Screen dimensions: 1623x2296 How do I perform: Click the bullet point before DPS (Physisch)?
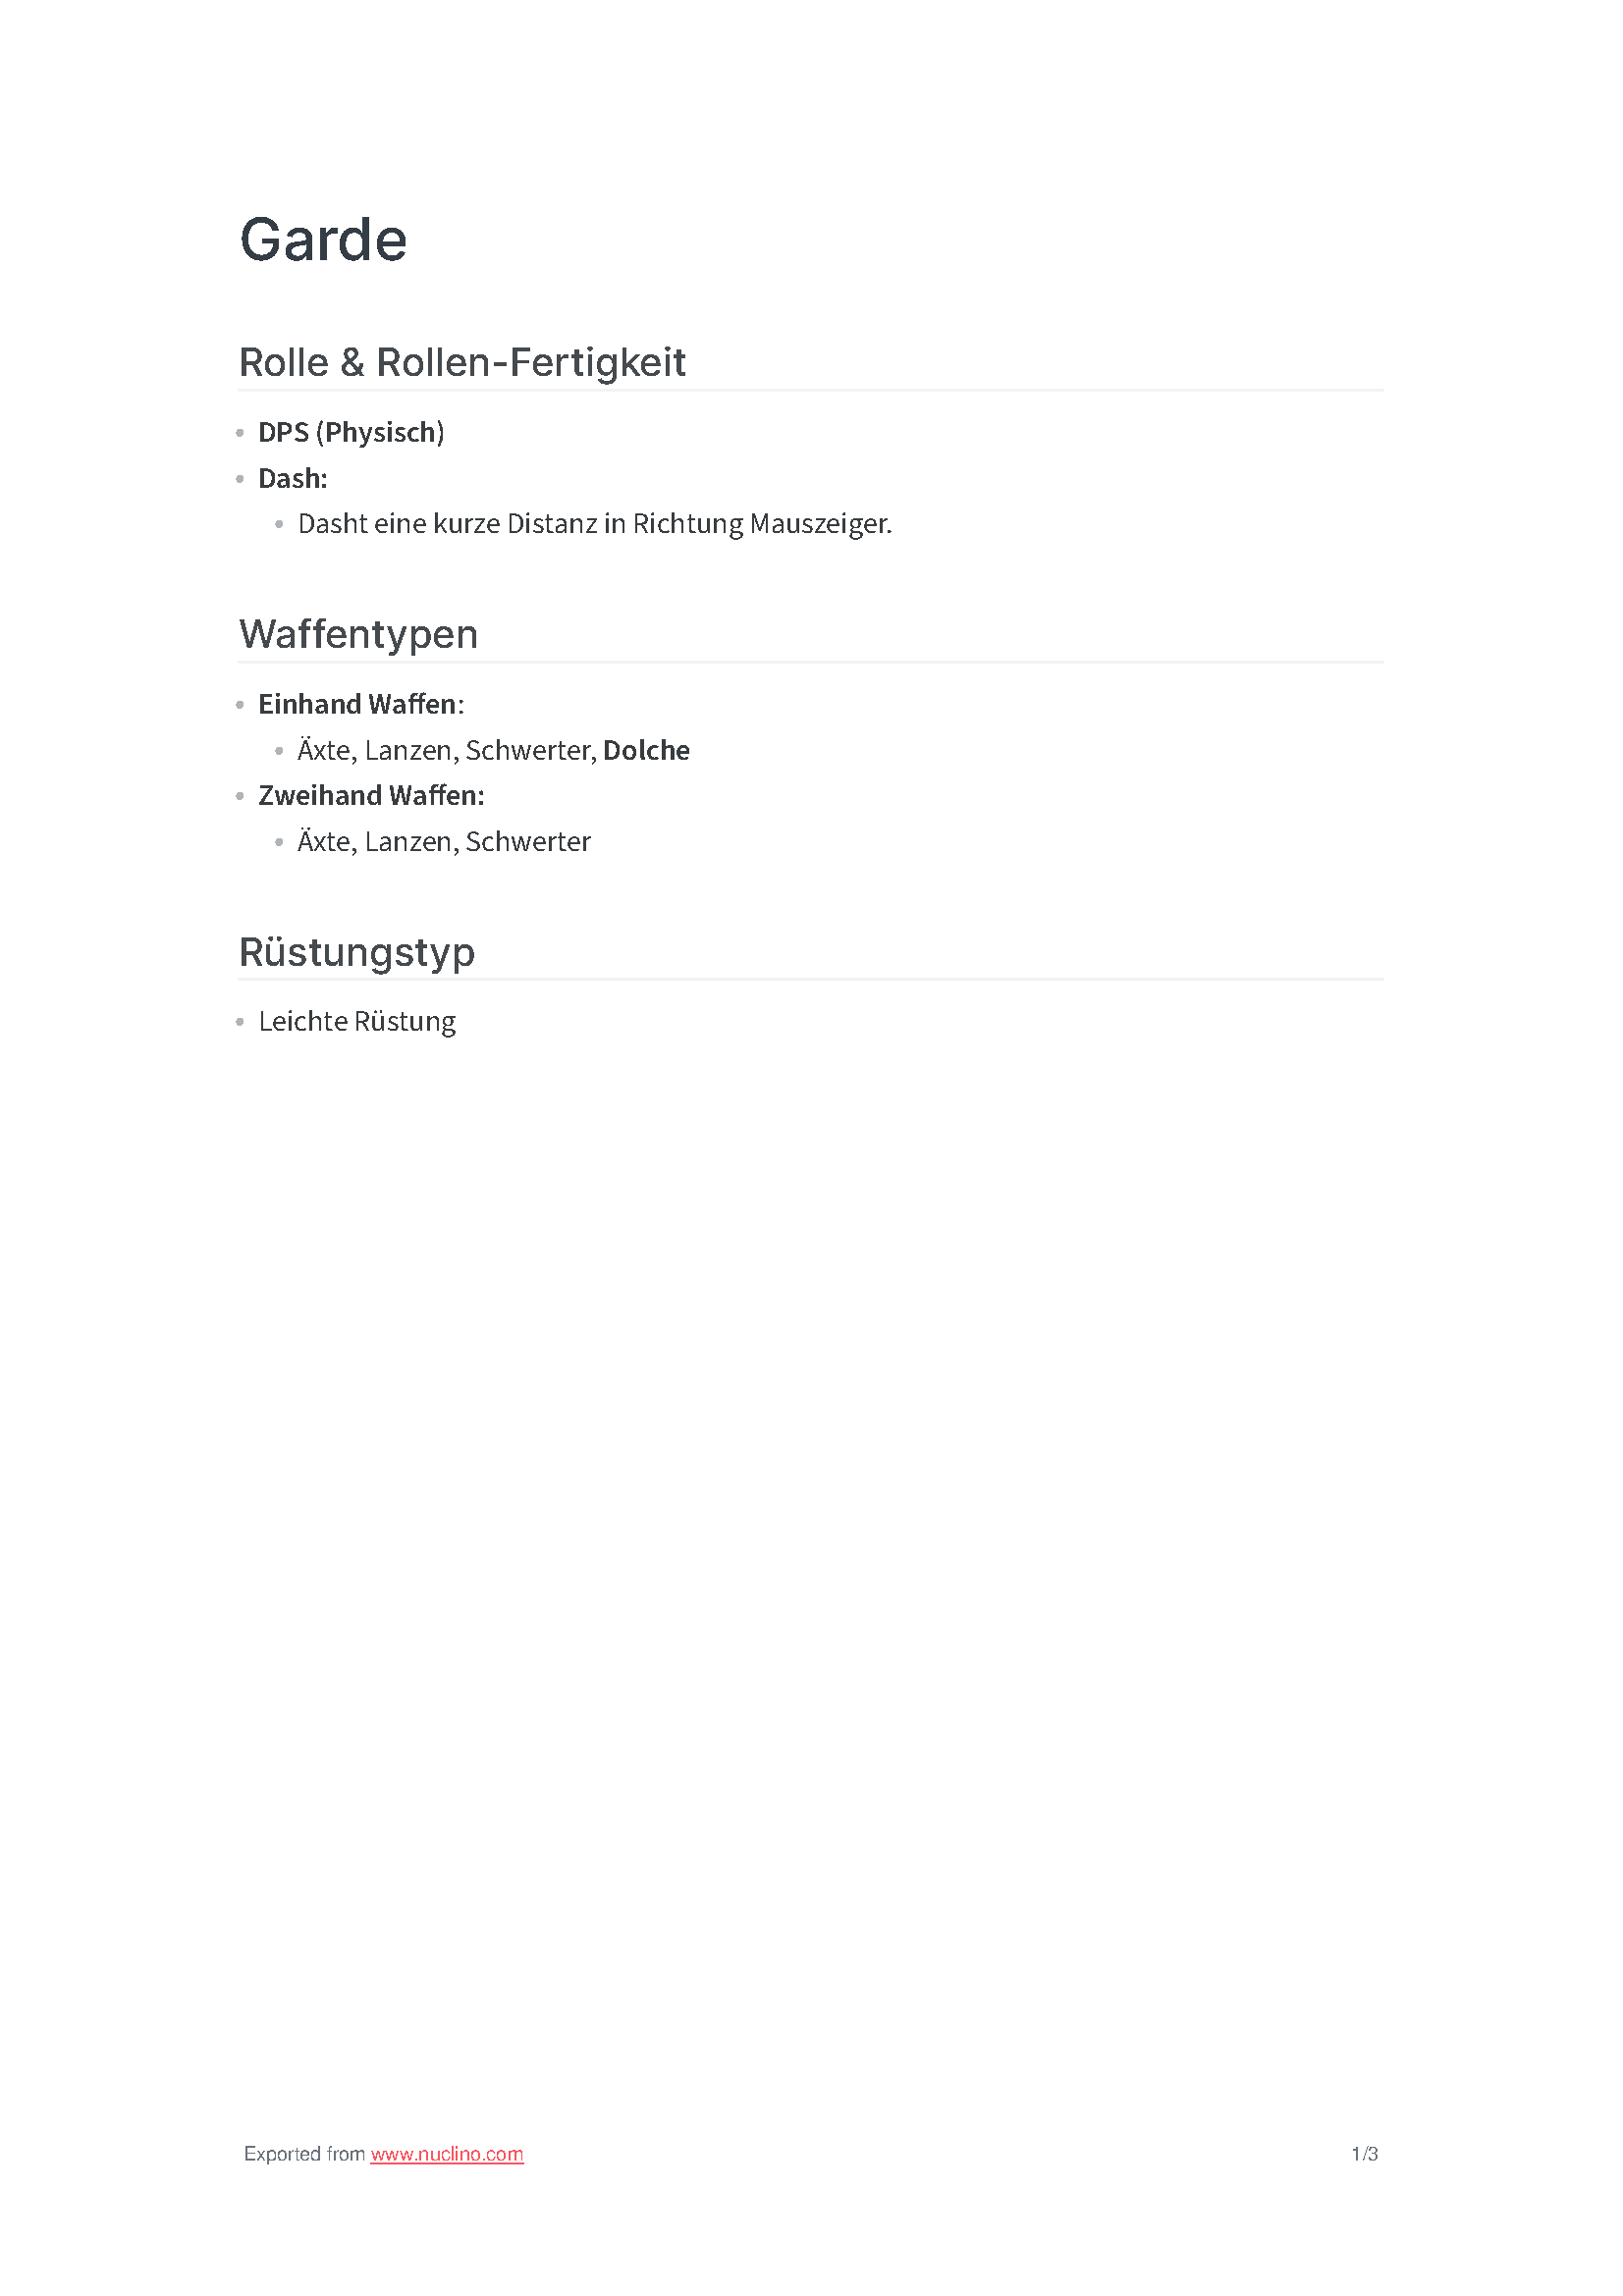(240, 433)
